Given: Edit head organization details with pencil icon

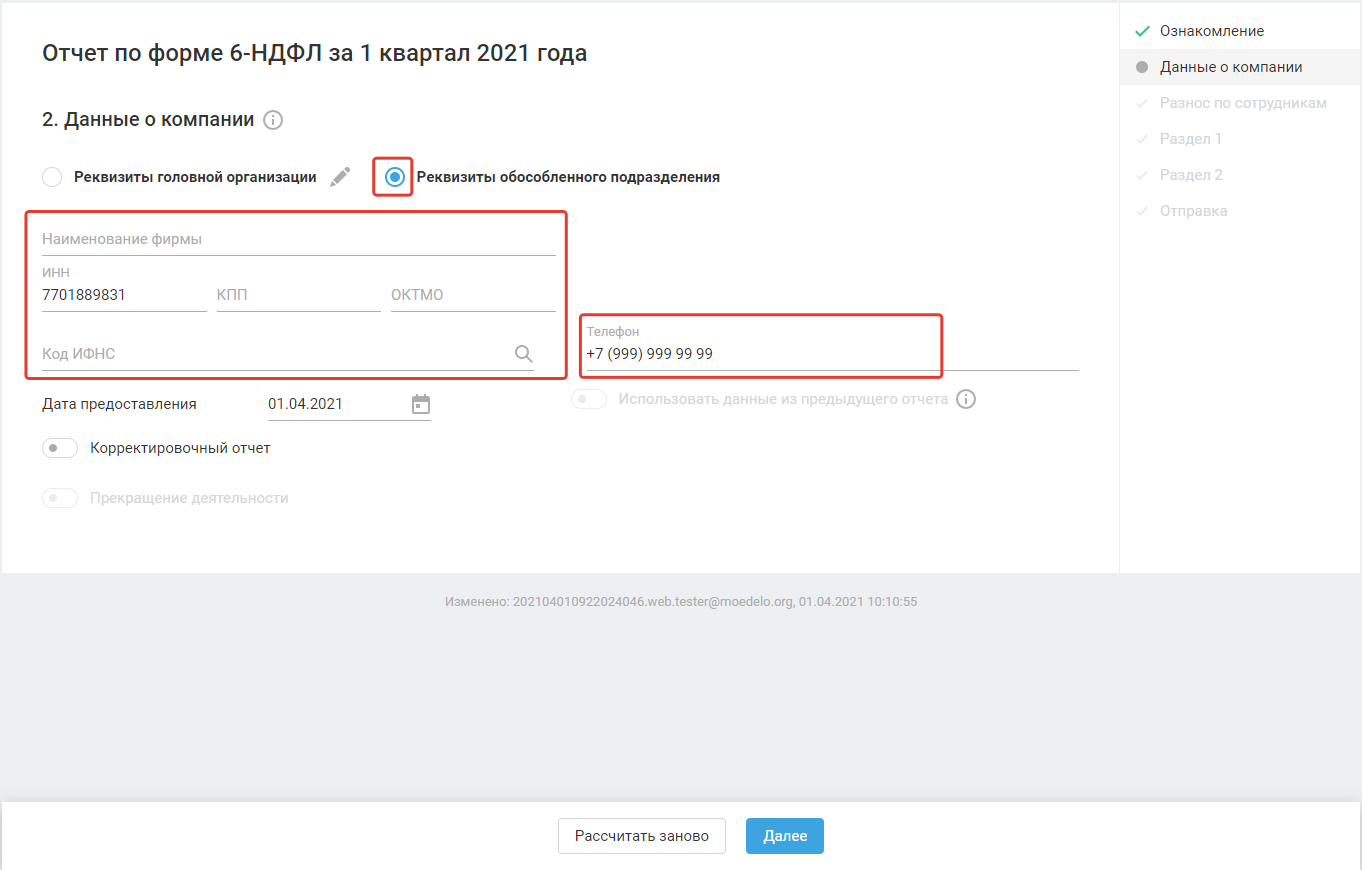Looking at the screenshot, I should [341, 177].
